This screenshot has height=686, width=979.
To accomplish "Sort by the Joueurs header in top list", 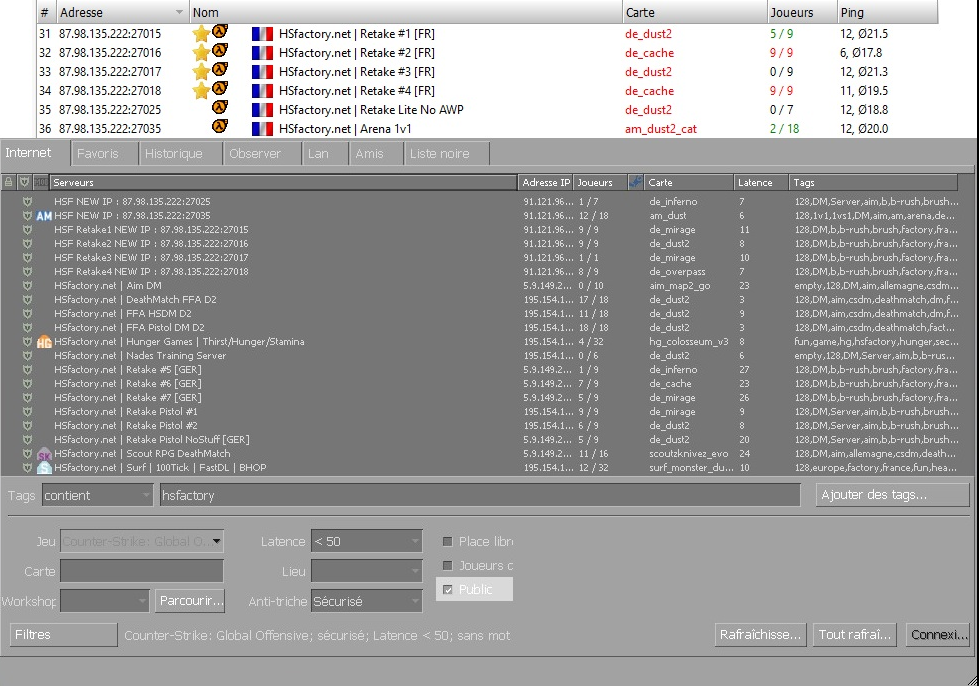I will pyautogui.click(x=802, y=12).
